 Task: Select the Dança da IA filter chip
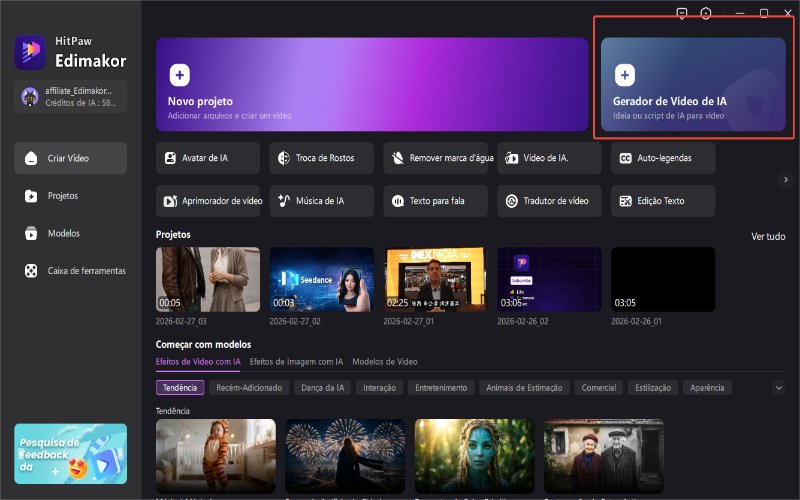point(322,388)
